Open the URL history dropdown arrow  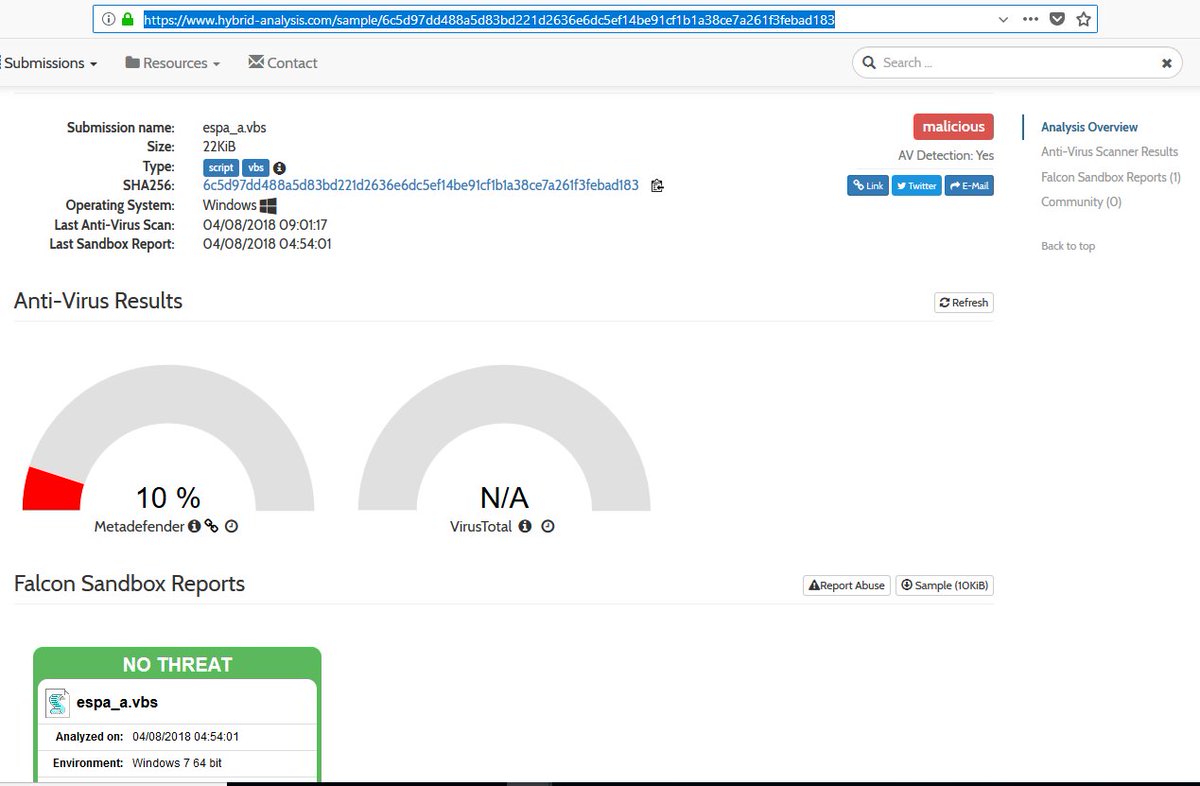click(x=1004, y=19)
